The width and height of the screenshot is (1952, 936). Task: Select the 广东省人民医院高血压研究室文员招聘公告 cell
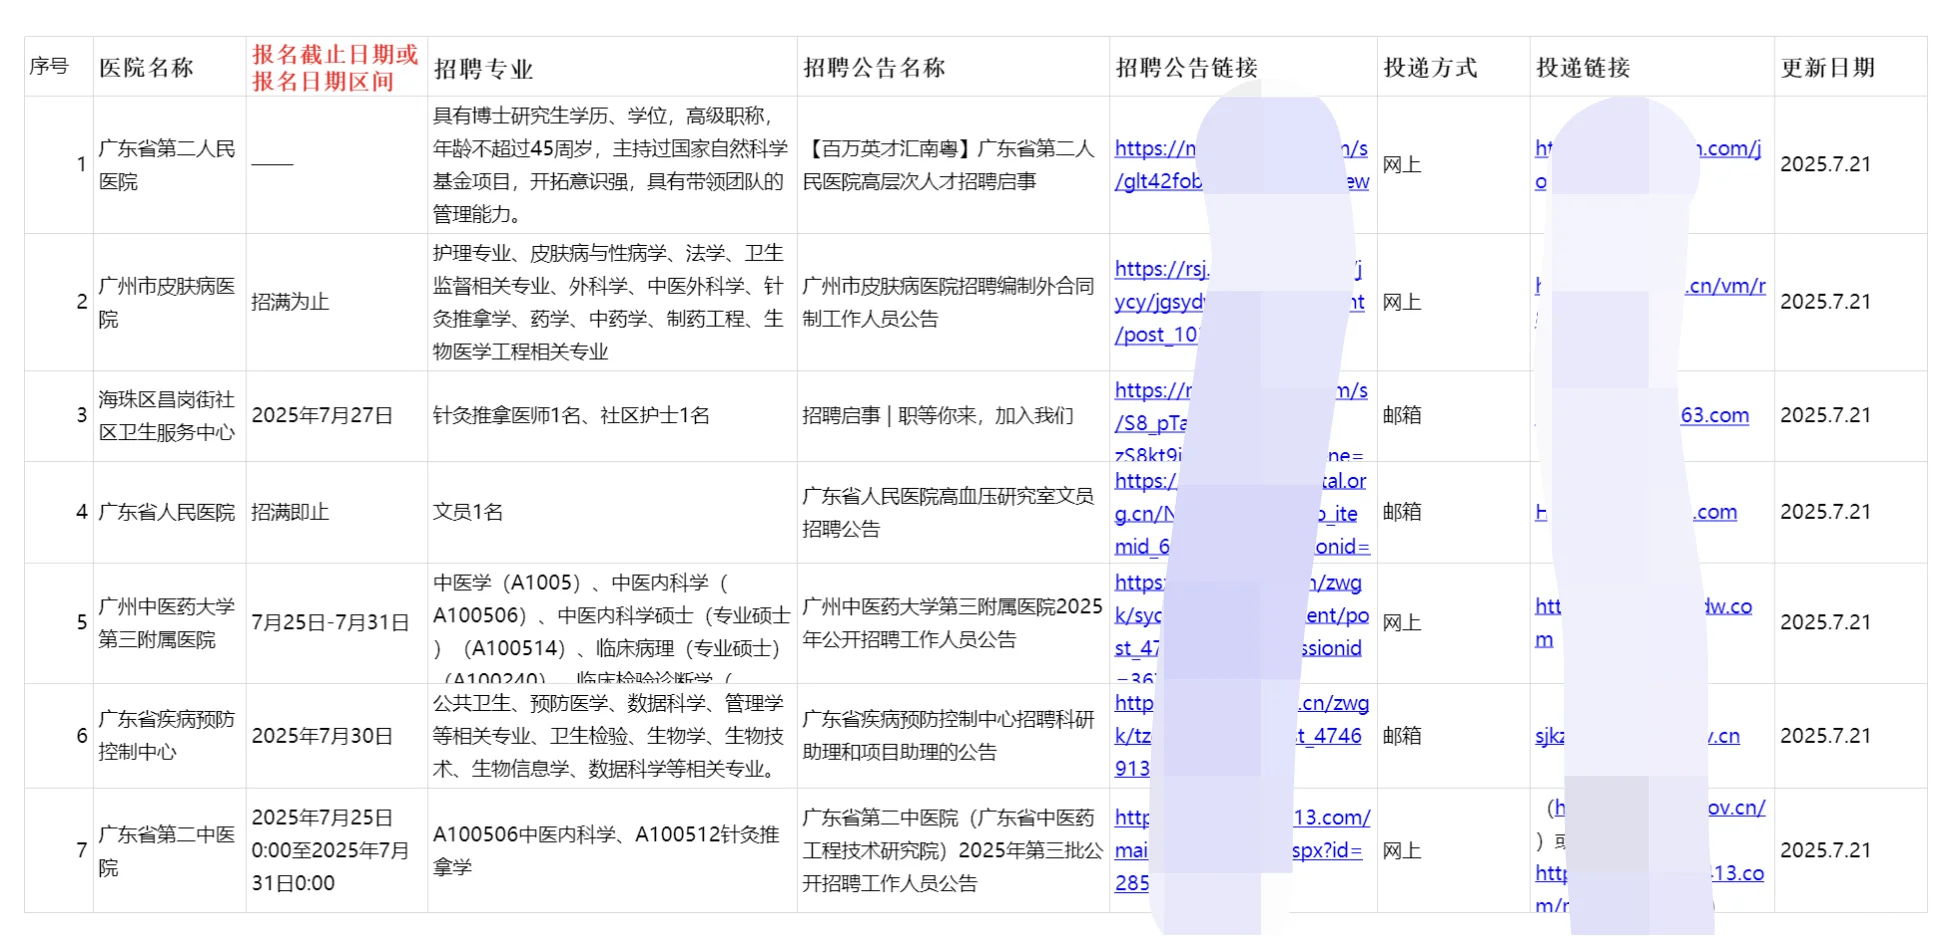point(953,512)
